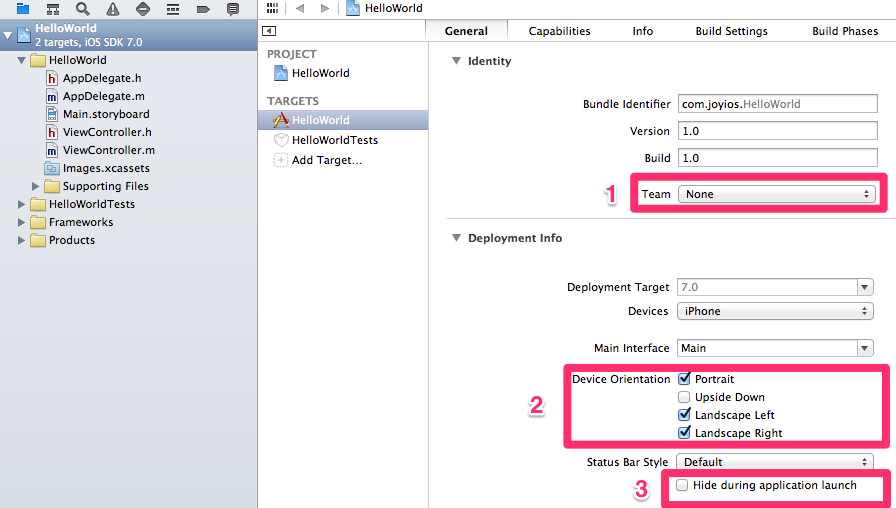
Task: Expand the Products group
Action: (x=21, y=240)
